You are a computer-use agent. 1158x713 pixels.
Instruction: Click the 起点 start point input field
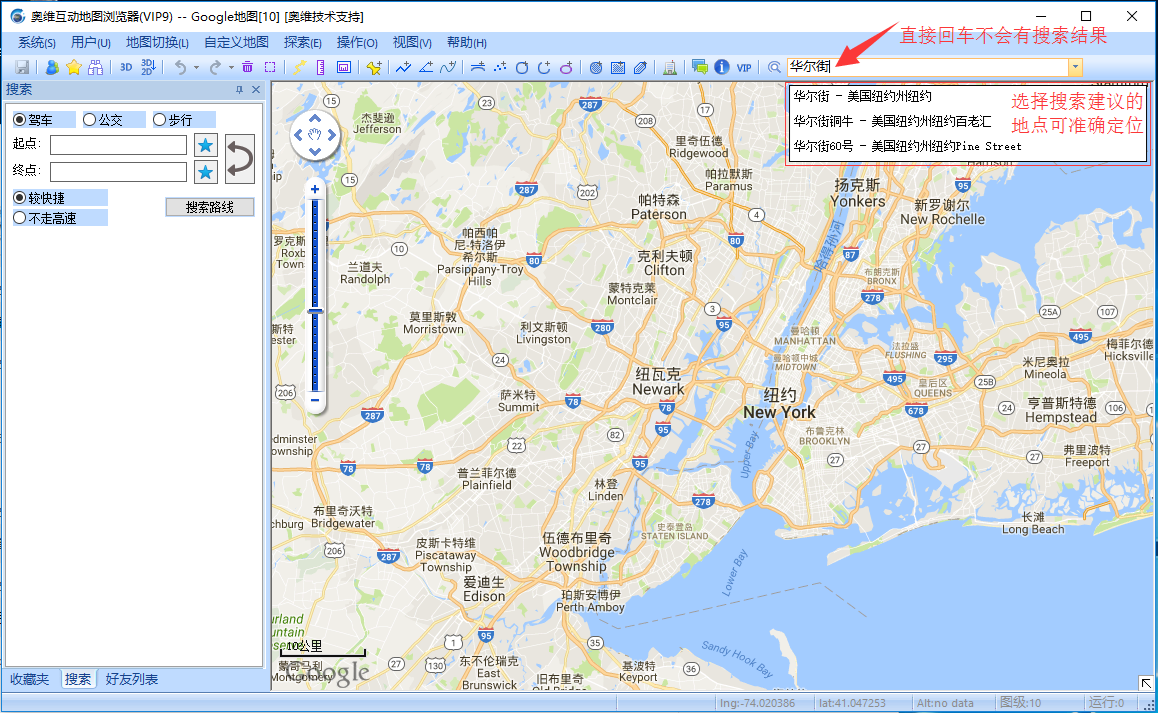point(118,145)
